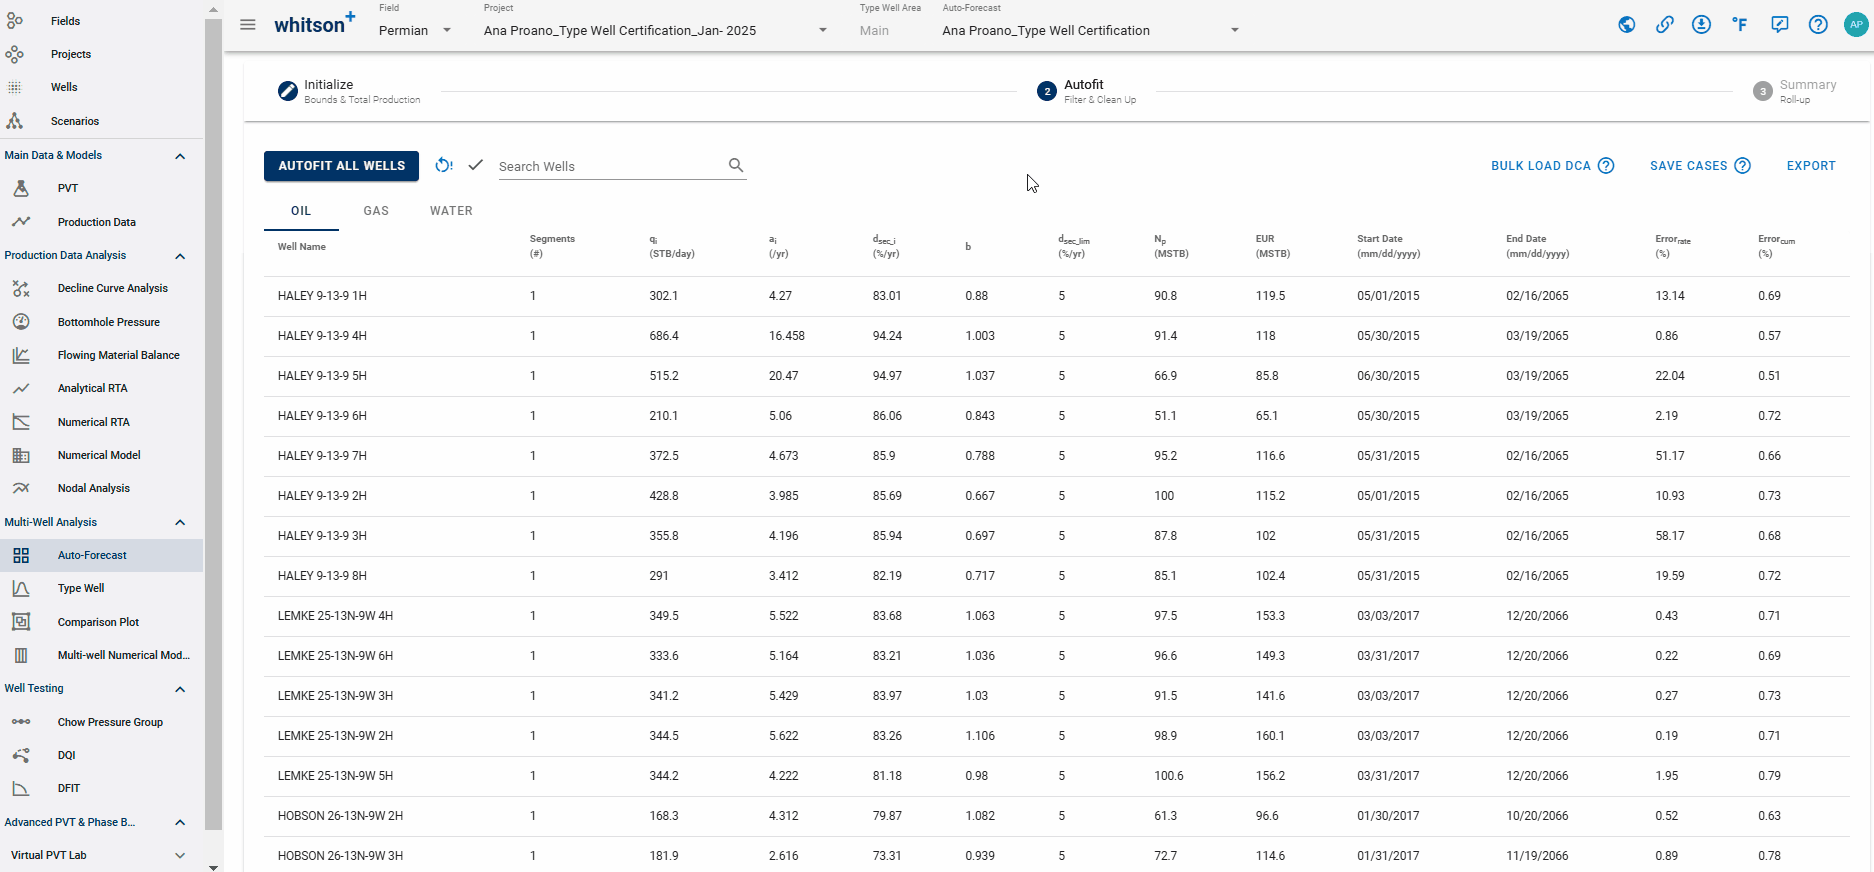Collapse Production Data Analysis section
Image resolution: width=1874 pixels, height=872 pixels.
pyautogui.click(x=180, y=256)
